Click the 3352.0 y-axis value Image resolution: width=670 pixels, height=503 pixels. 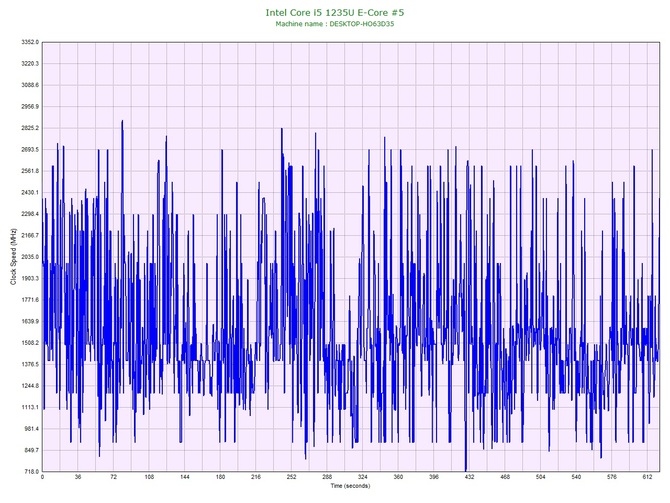coord(30,42)
